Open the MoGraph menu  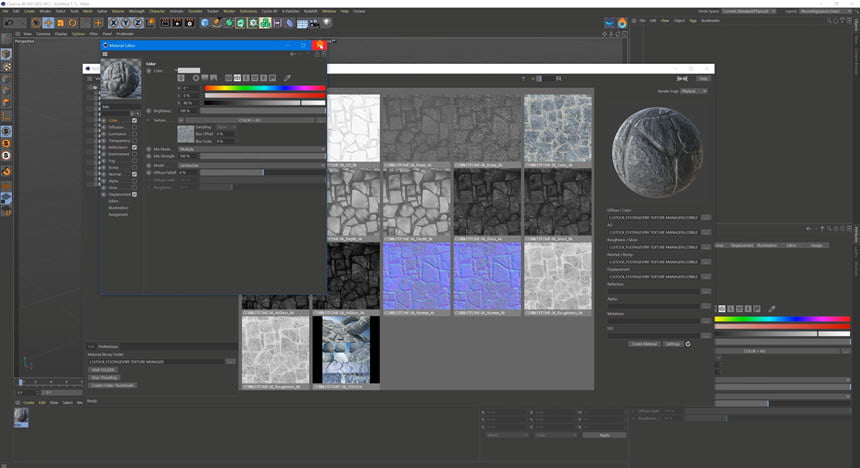click(137, 11)
